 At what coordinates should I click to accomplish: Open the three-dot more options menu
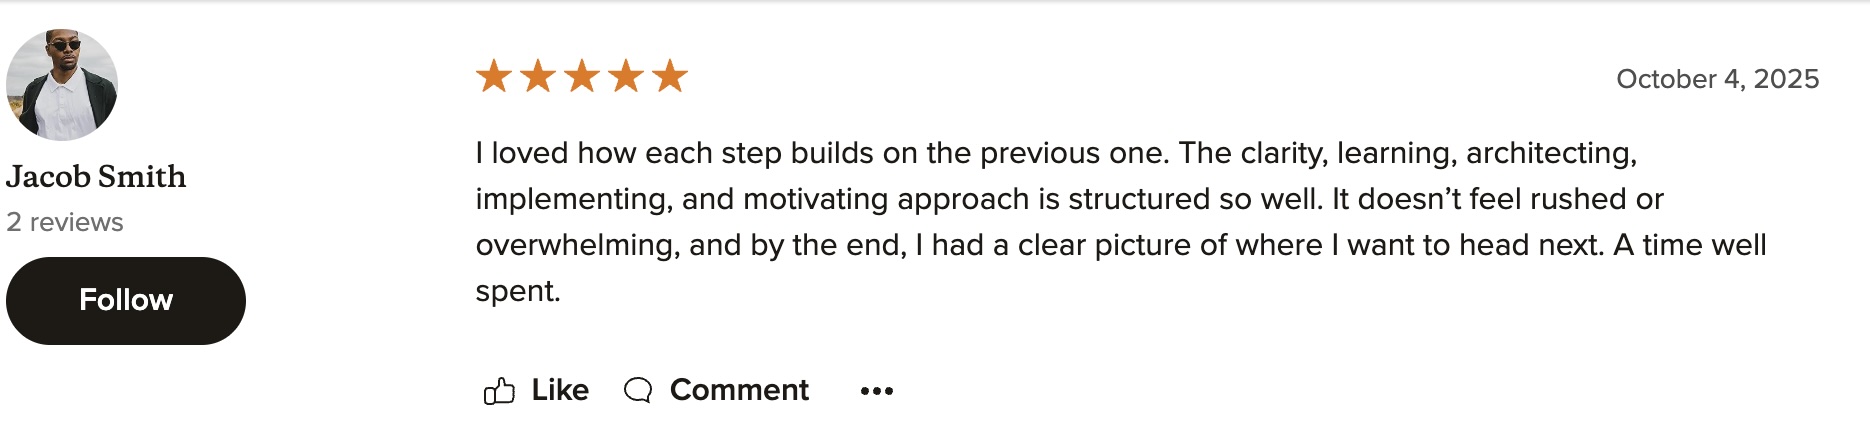(x=876, y=391)
